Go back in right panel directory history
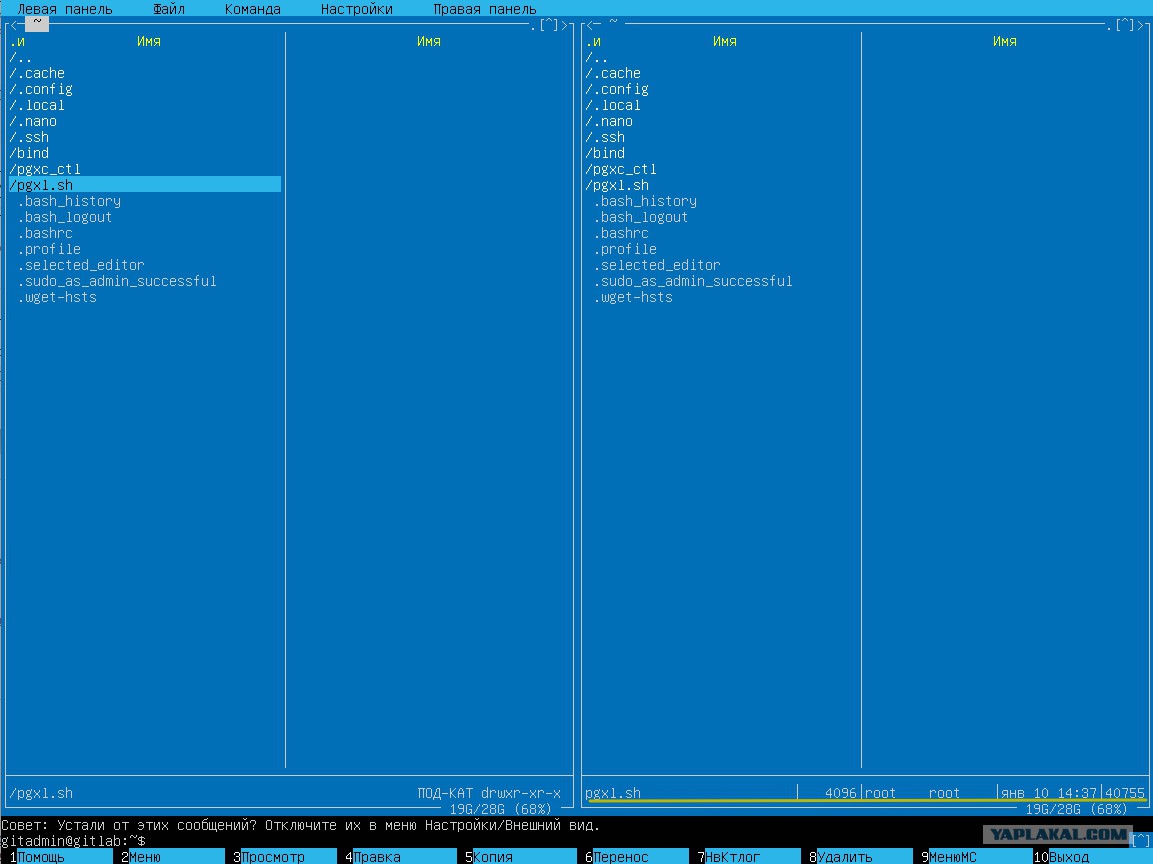This screenshot has width=1153, height=864. point(590,25)
